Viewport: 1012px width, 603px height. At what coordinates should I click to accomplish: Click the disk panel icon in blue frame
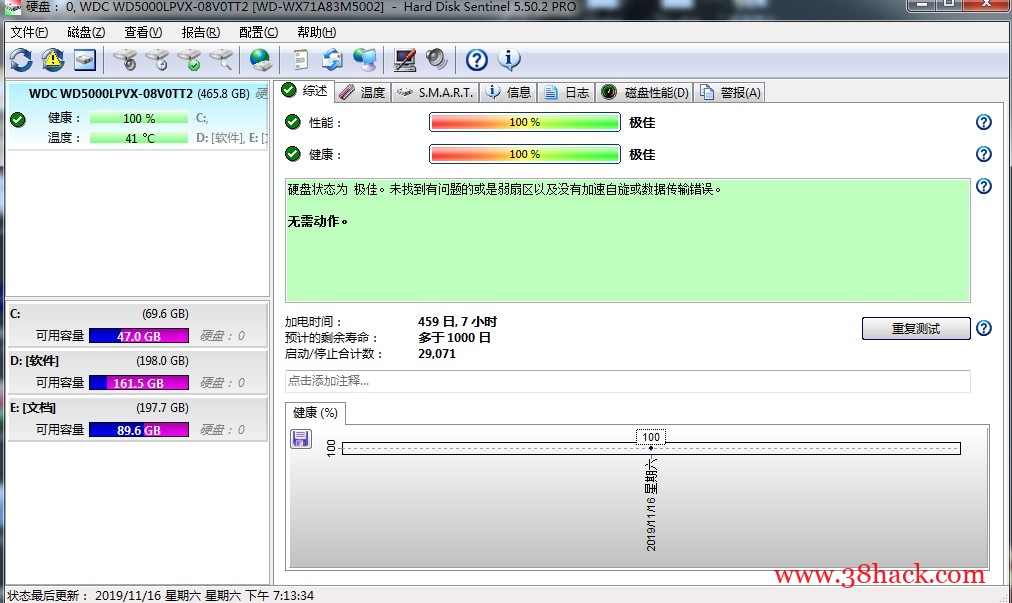click(85, 60)
